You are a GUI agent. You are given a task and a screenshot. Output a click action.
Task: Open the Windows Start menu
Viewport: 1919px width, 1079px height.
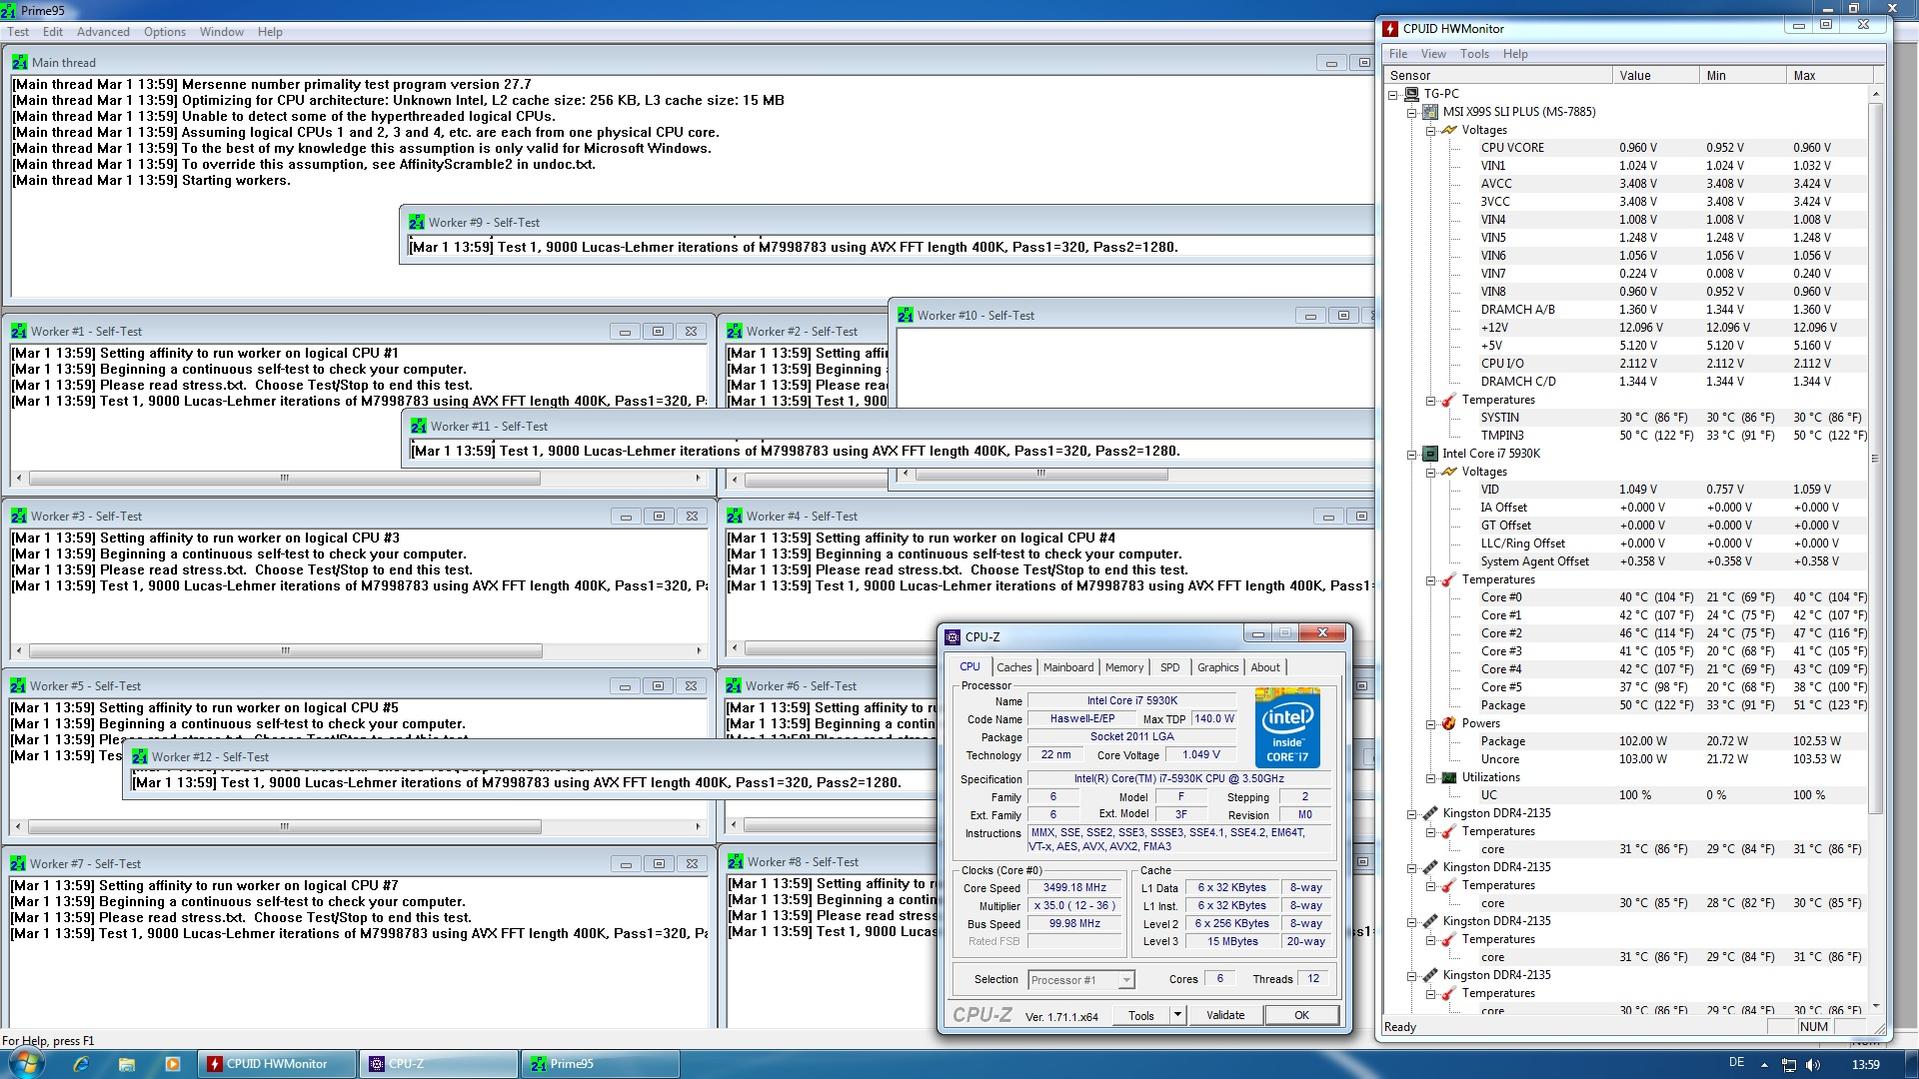tap(26, 1063)
